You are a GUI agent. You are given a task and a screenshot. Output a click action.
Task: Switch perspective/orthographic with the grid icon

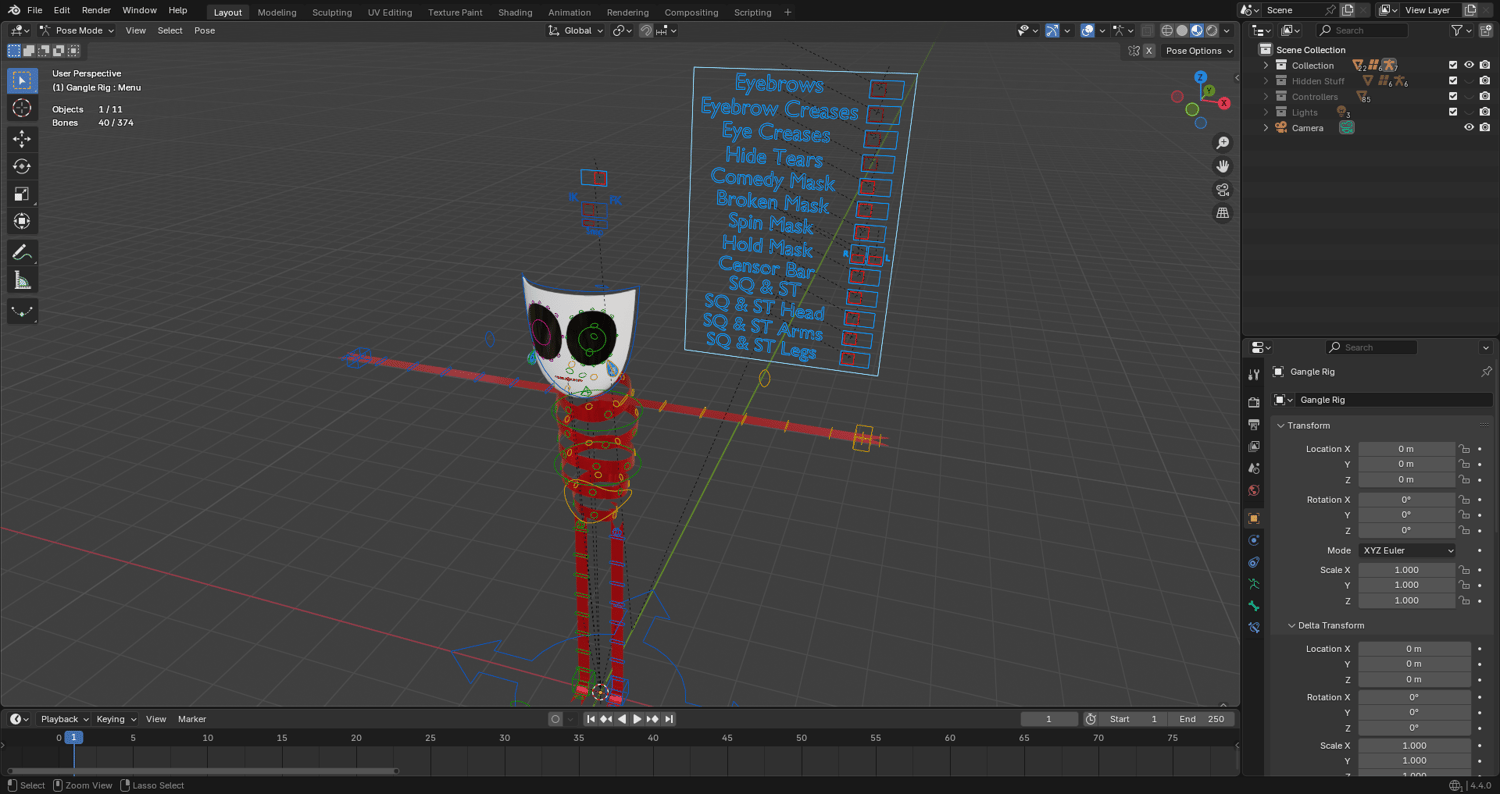(1222, 213)
